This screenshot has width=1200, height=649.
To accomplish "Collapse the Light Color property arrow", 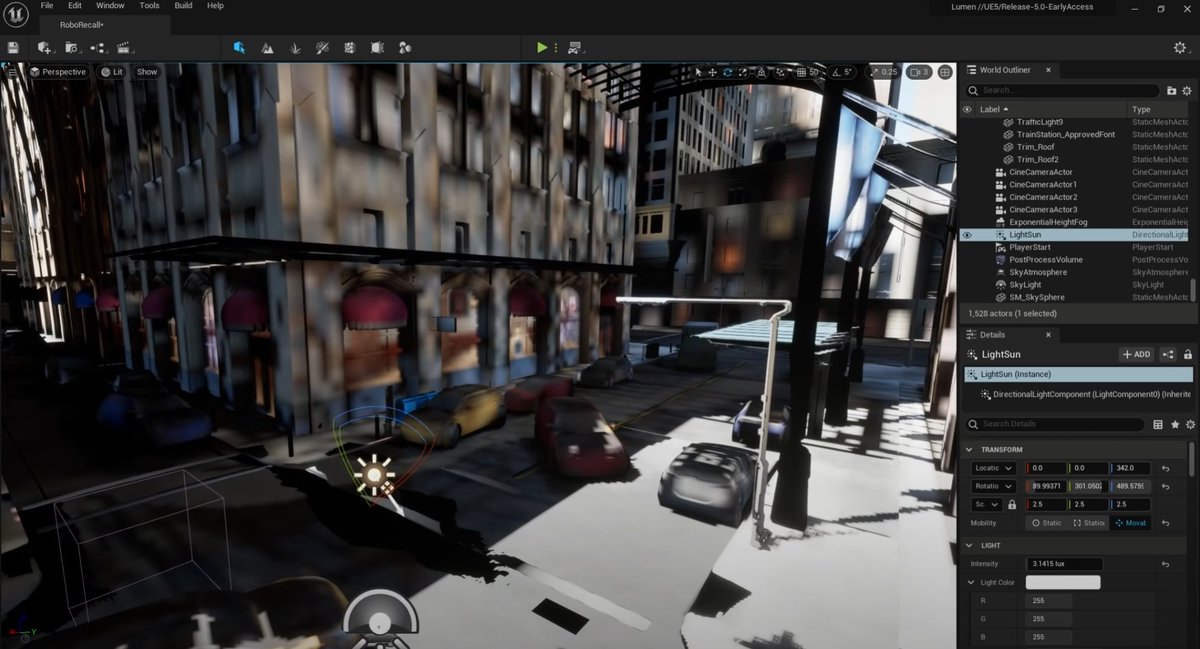I will (x=971, y=582).
